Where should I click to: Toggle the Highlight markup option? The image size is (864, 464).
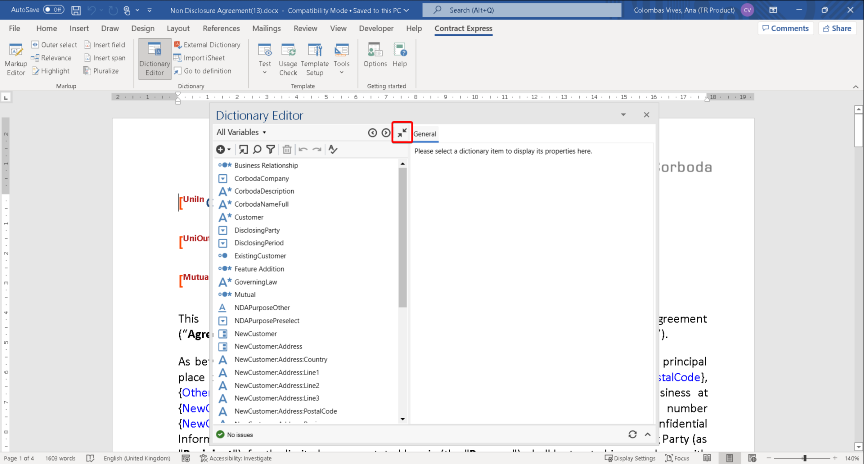51,71
